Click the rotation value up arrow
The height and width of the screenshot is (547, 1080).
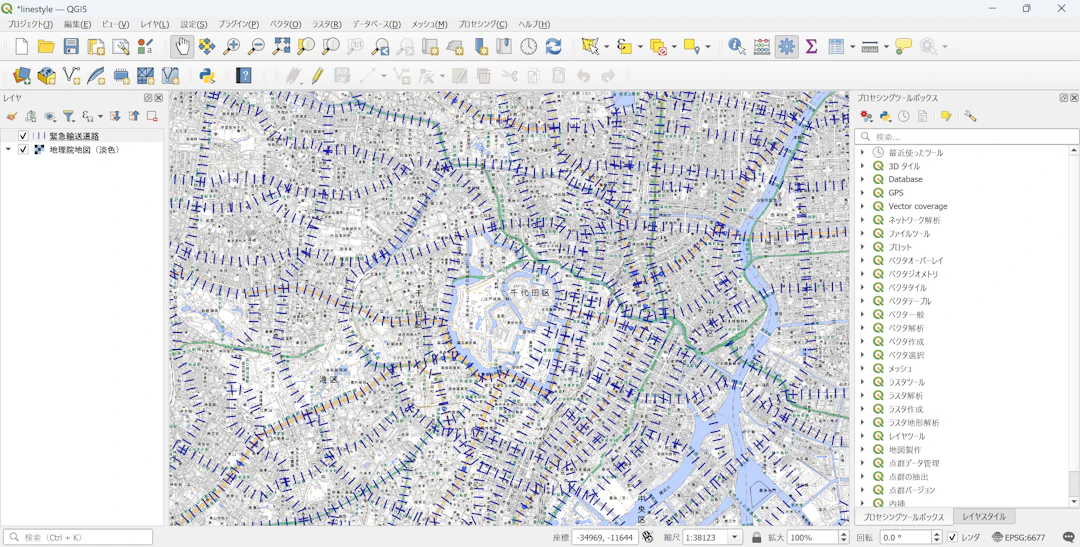click(x=936, y=534)
